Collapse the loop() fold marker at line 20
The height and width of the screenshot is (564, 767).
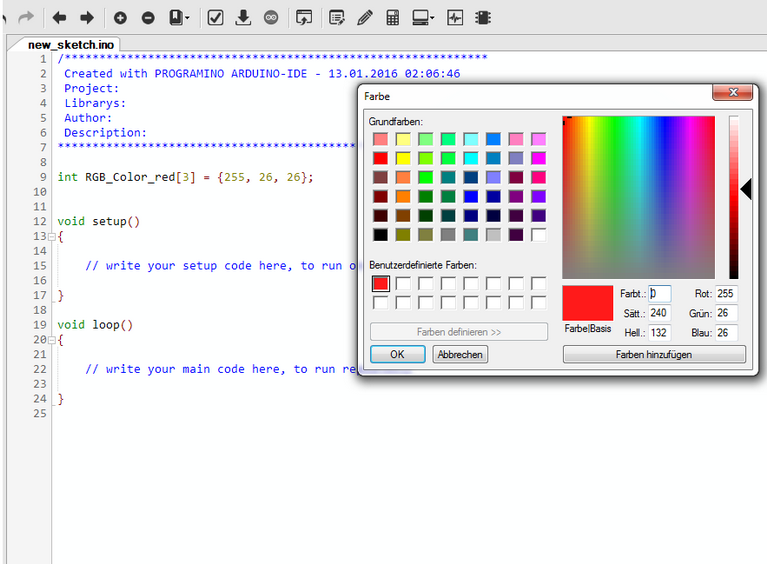coord(51,340)
